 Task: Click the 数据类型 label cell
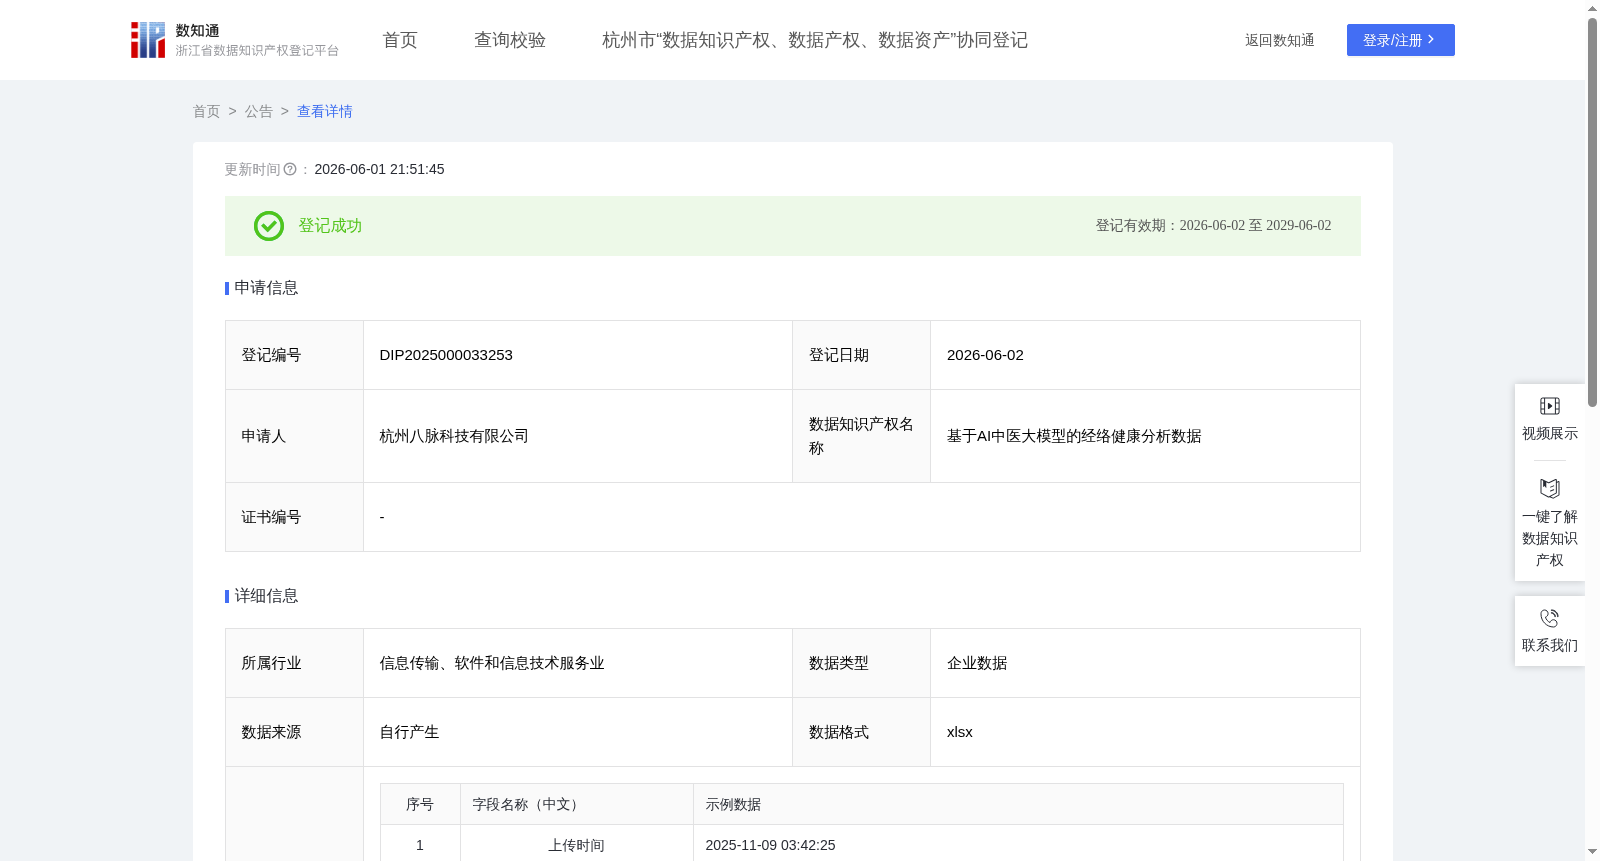pos(862,663)
